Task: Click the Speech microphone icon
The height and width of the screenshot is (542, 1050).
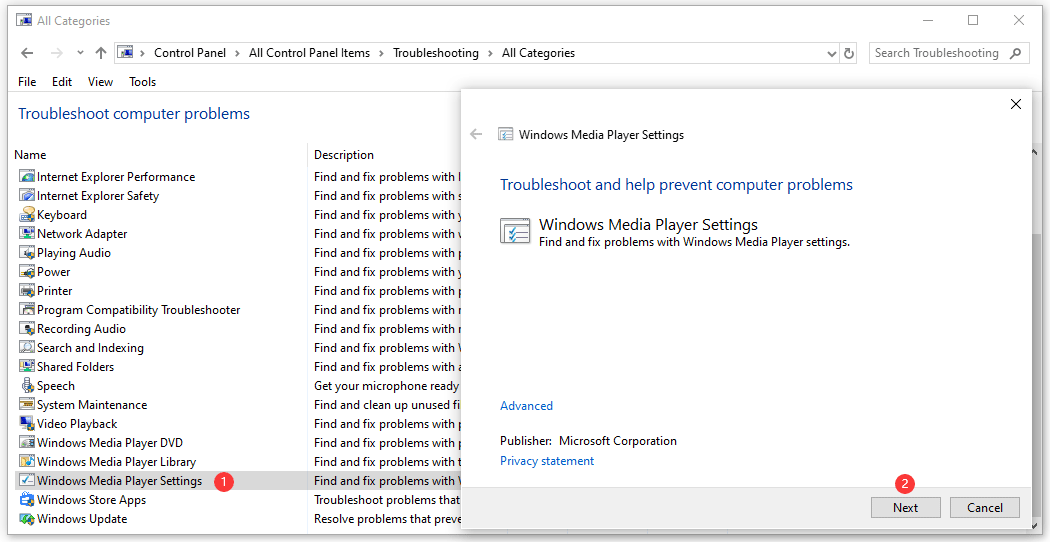Action: [x=27, y=386]
